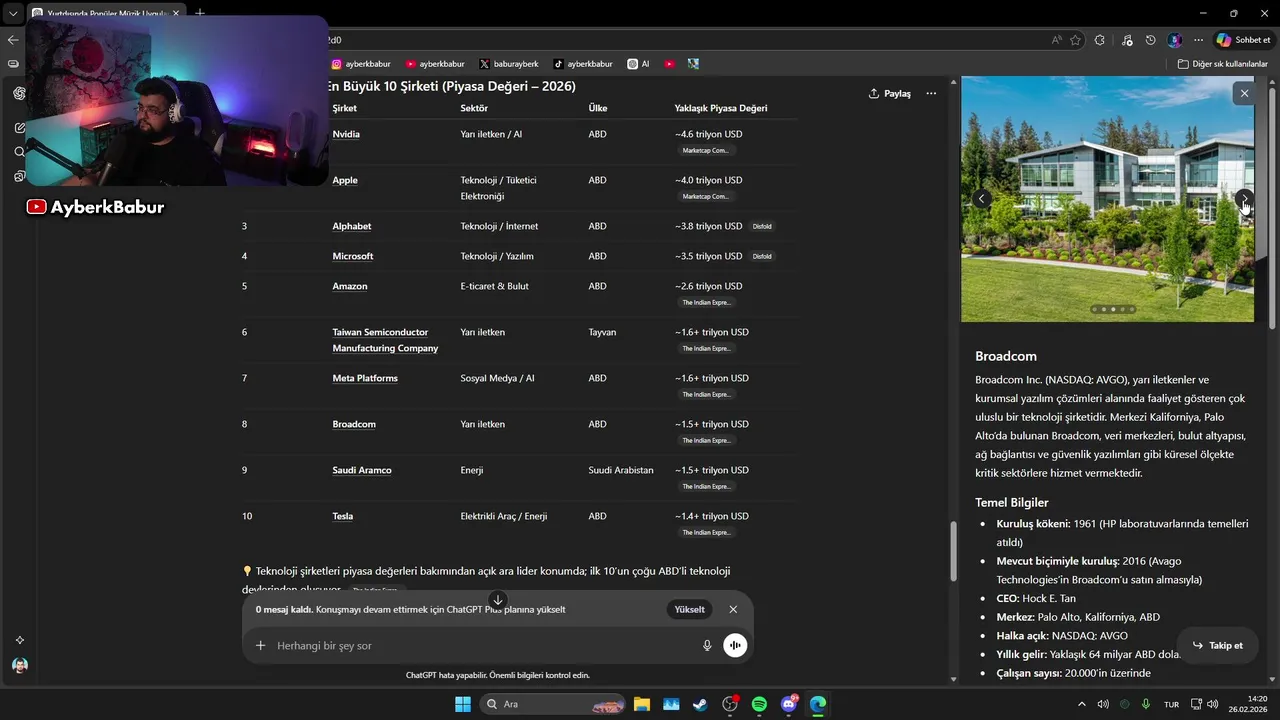1280x720 pixels.
Task: Click the Nvidia company link
Action: pyautogui.click(x=346, y=134)
